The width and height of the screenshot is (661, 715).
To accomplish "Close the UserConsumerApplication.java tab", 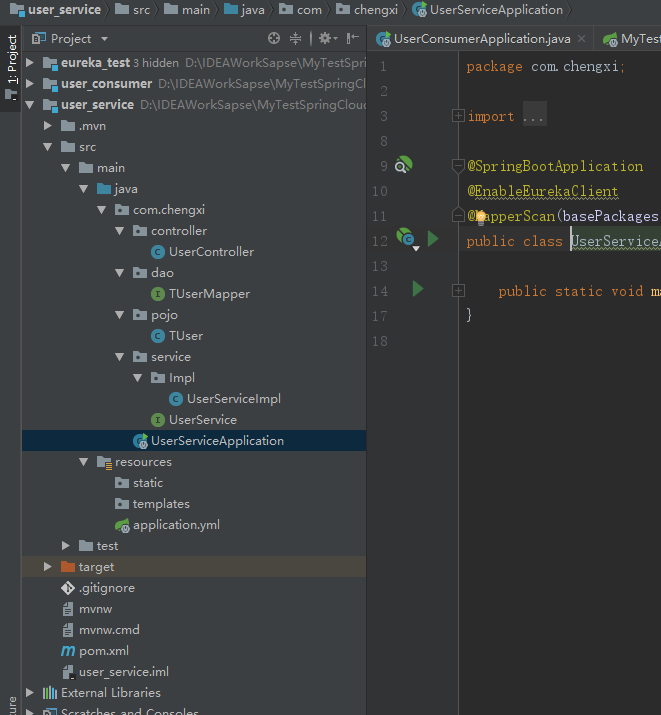I will [581, 39].
